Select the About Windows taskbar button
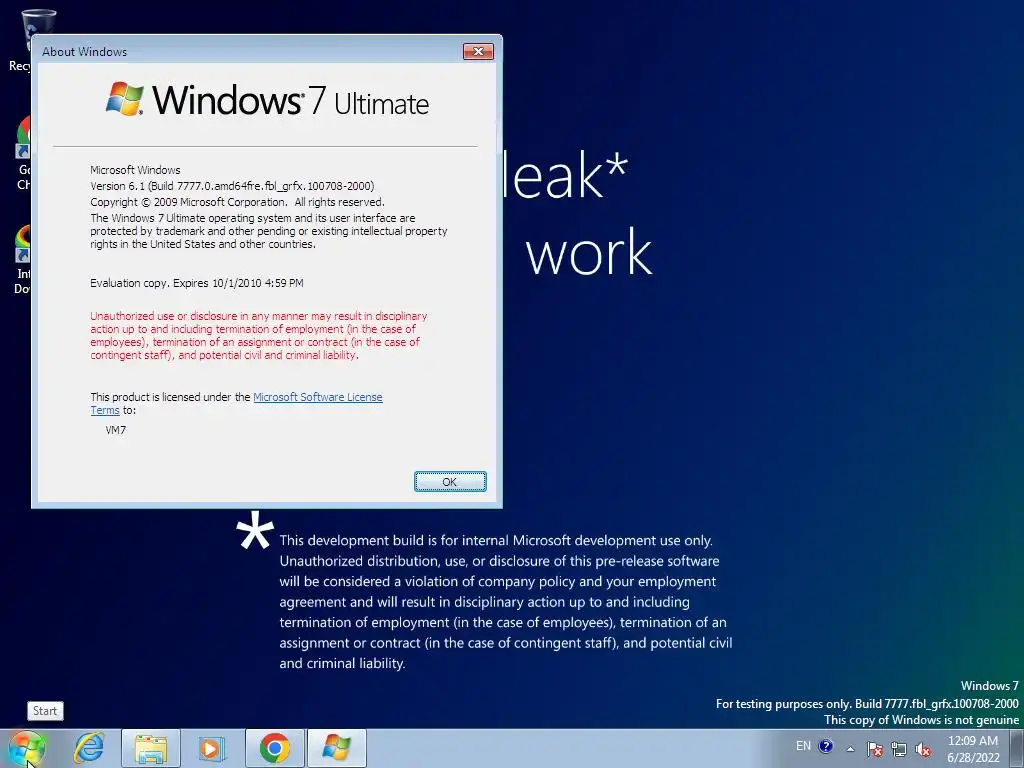 [x=336, y=748]
